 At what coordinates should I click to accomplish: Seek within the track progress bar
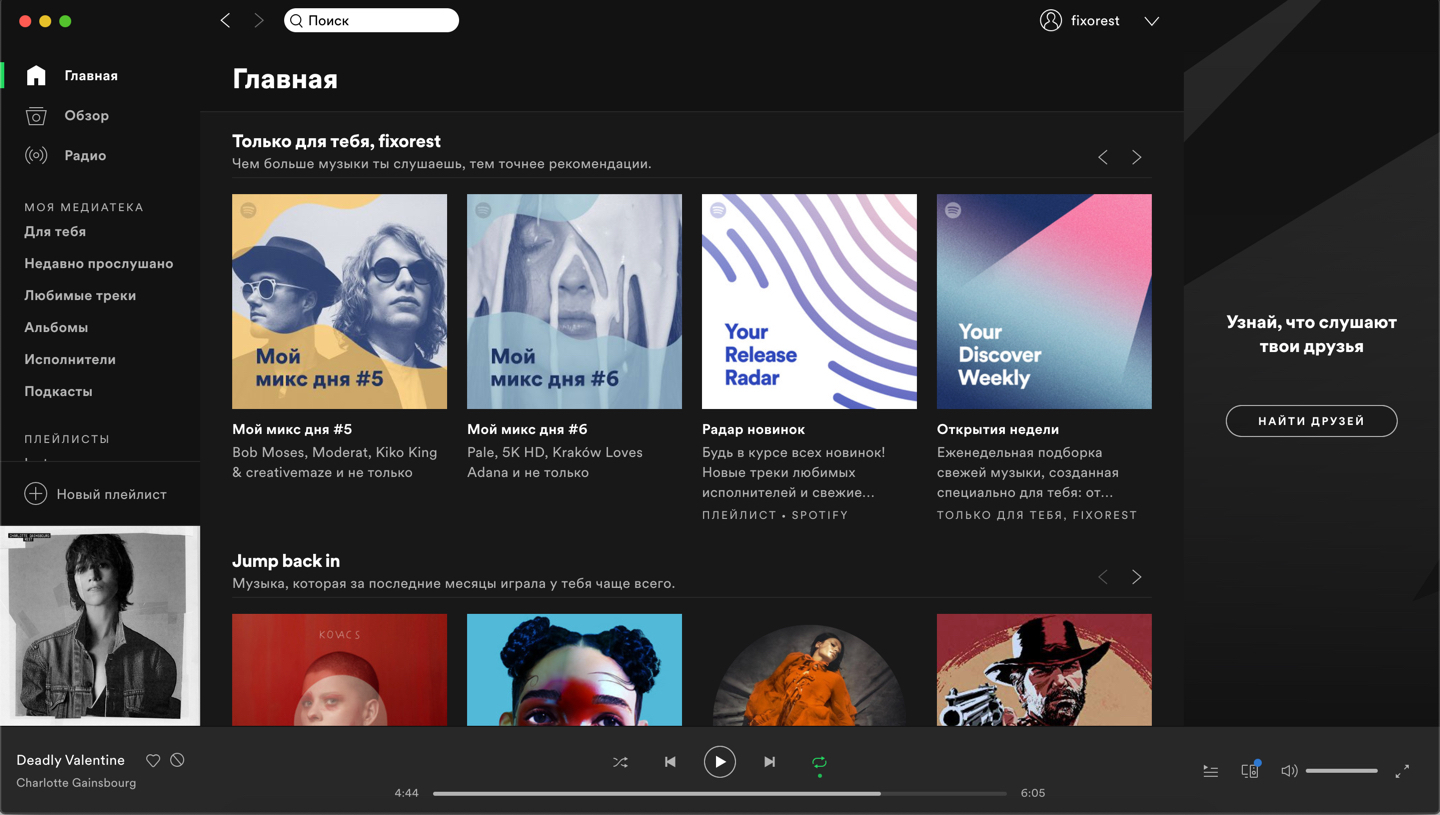tap(719, 793)
